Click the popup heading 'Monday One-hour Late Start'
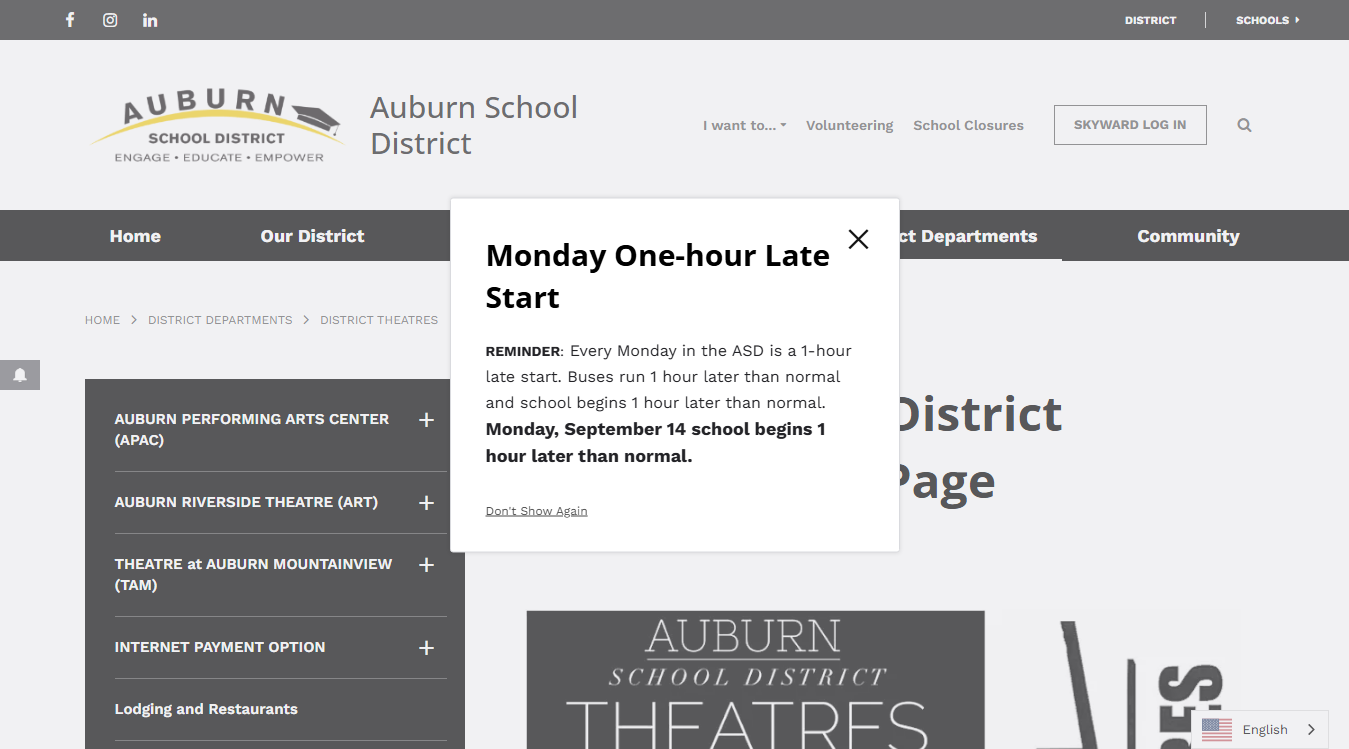This screenshot has width=1349, height=749. click(658, 276)
